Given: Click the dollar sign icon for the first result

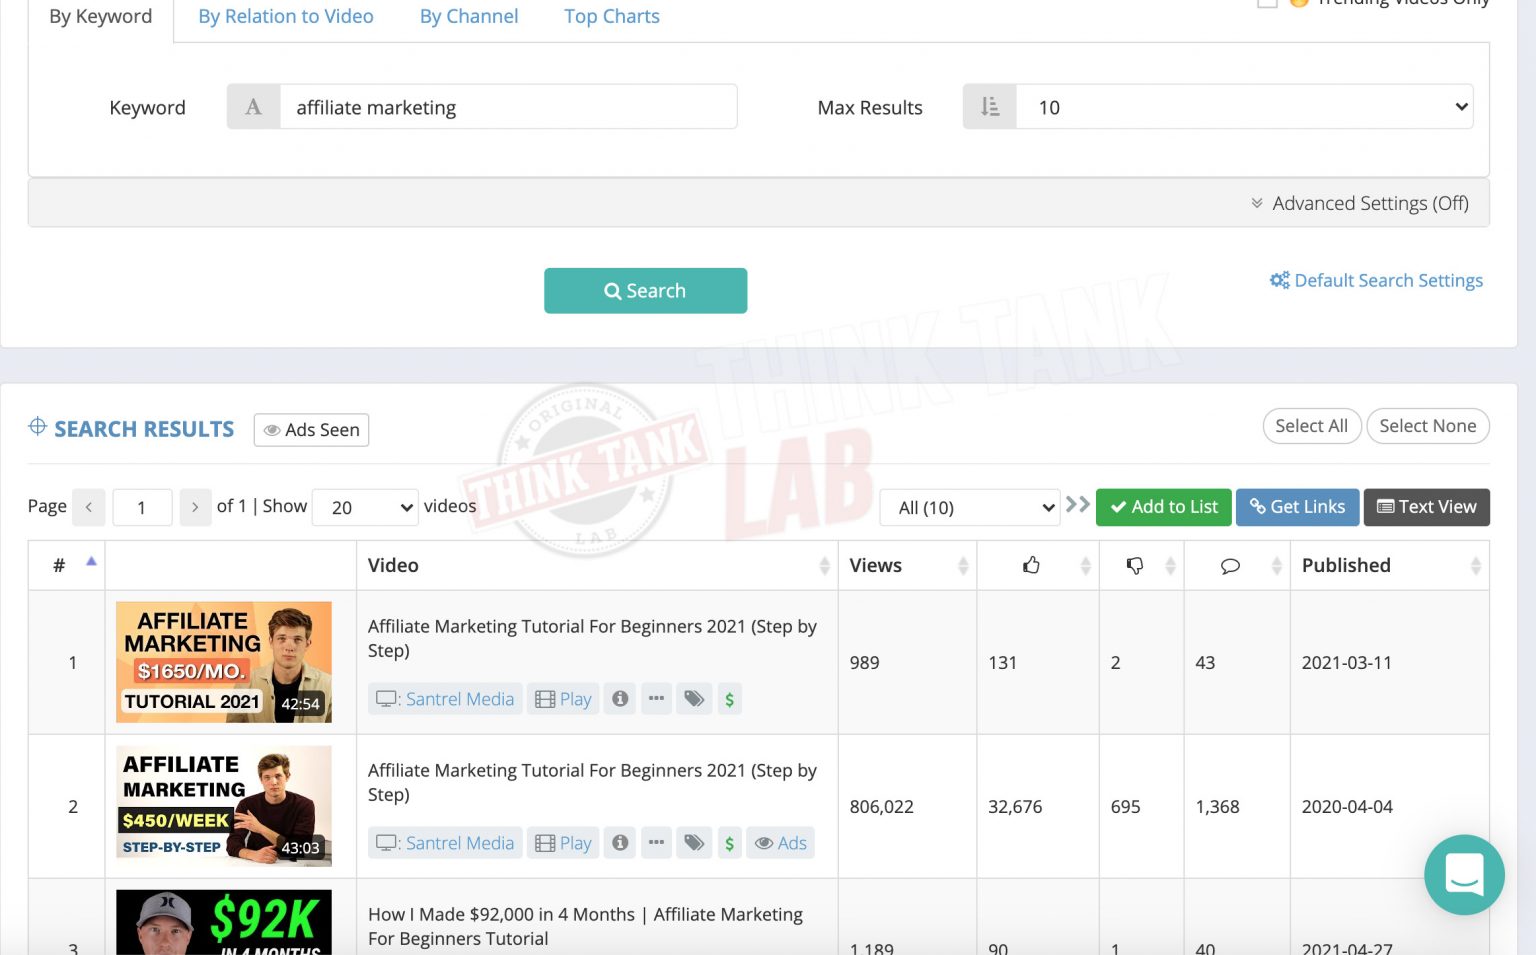Looking at the screenshot, I should click(x=729, y=698).
